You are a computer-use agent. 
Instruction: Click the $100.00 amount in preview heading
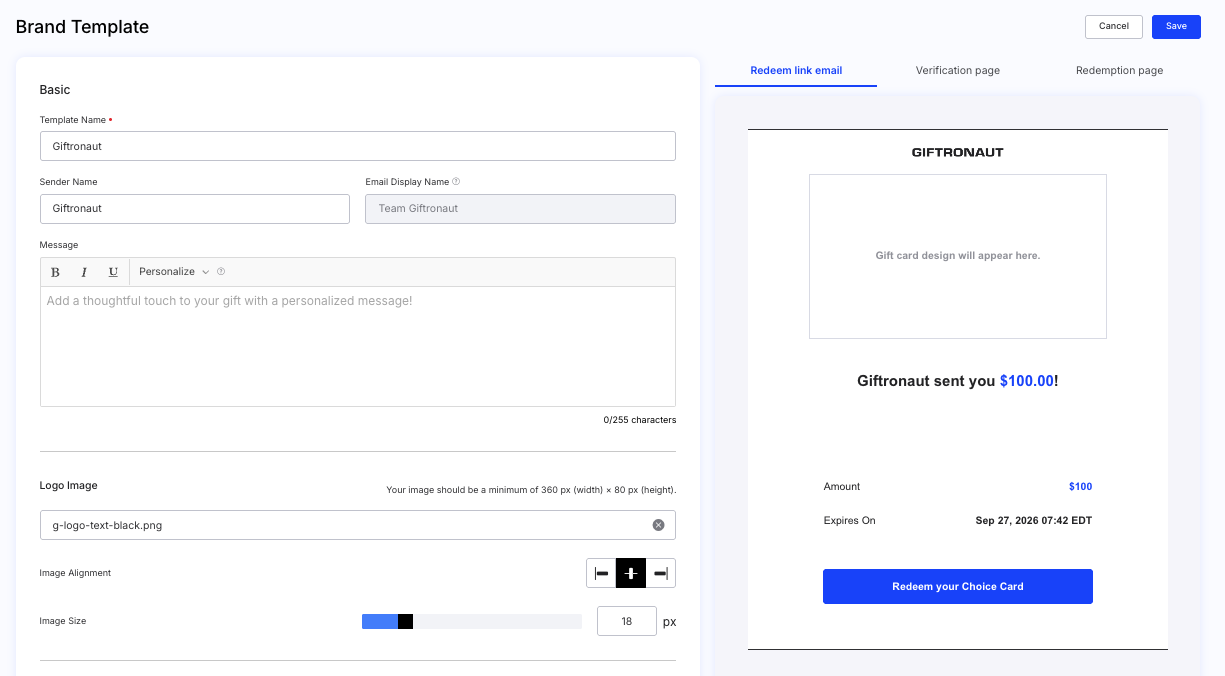(x=1027, y=381)
